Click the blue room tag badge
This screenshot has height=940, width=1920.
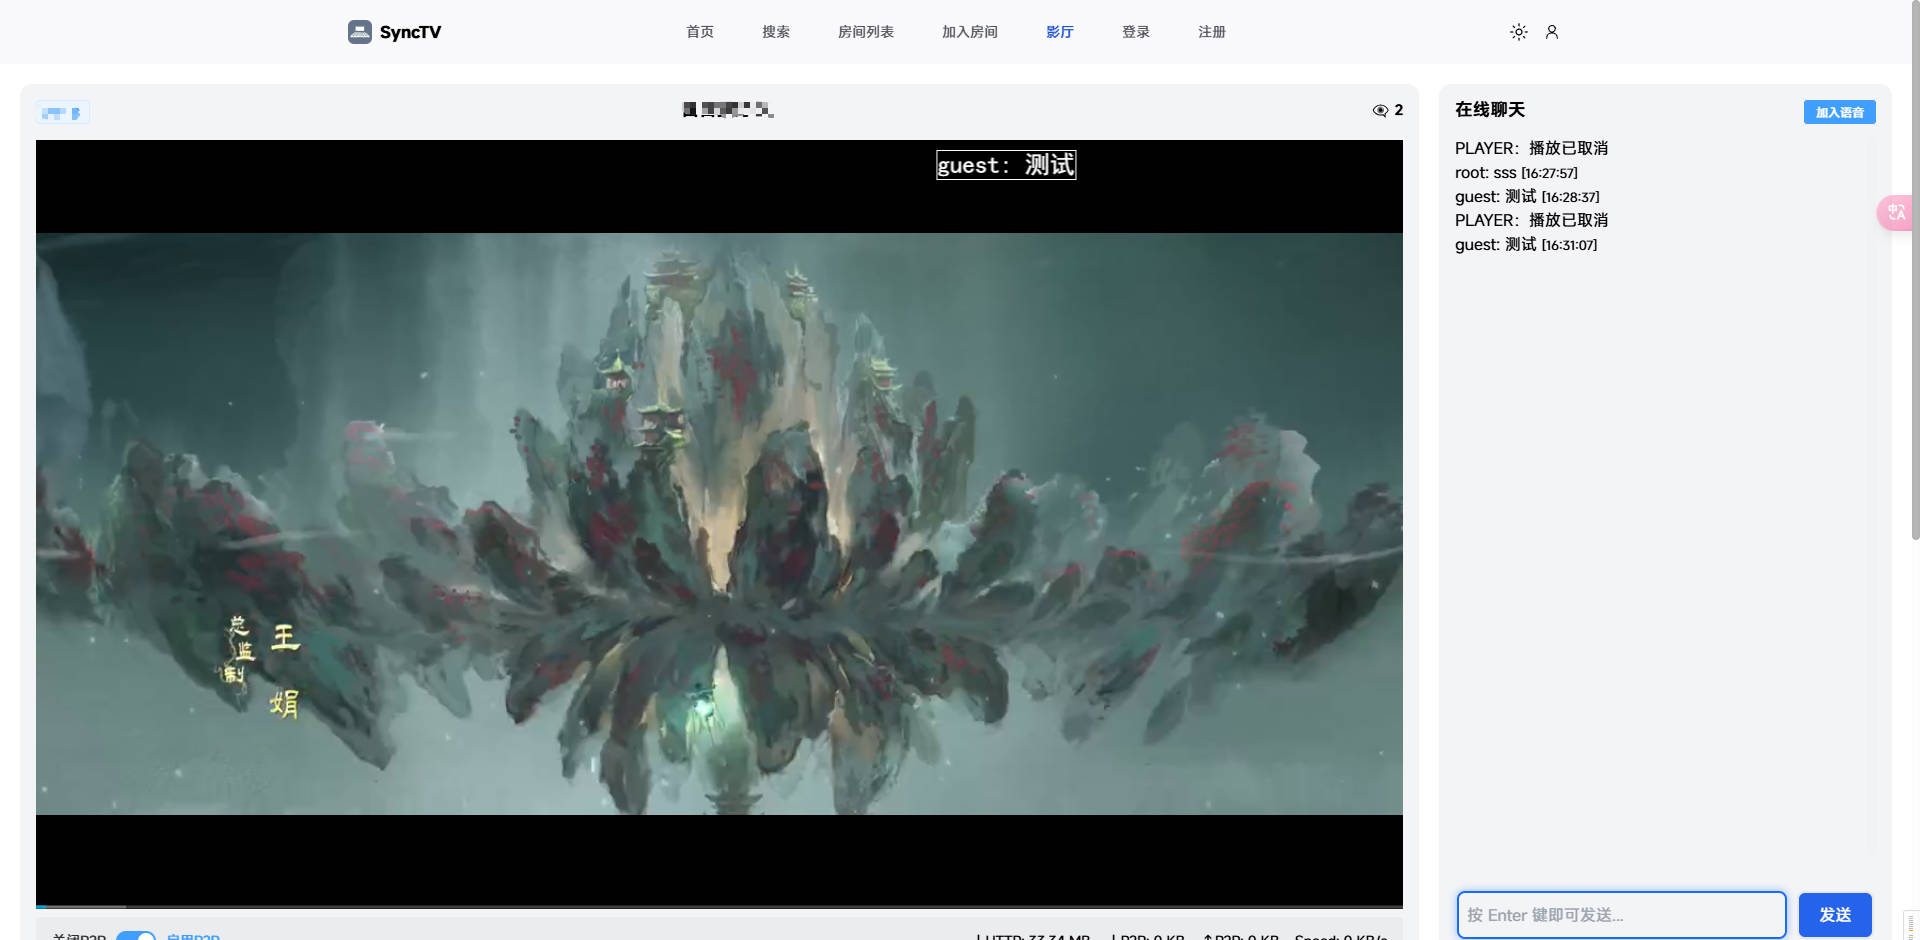point(62,113)
